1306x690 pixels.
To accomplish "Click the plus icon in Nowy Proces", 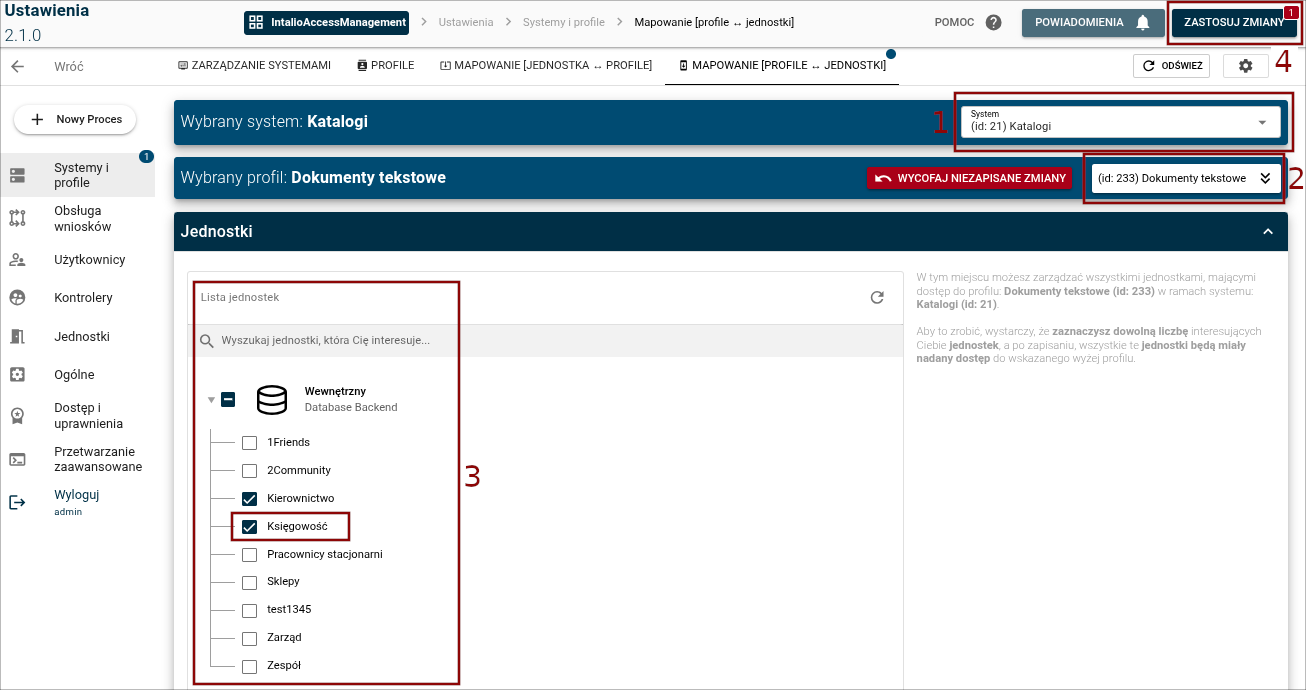I will [38, 119].
